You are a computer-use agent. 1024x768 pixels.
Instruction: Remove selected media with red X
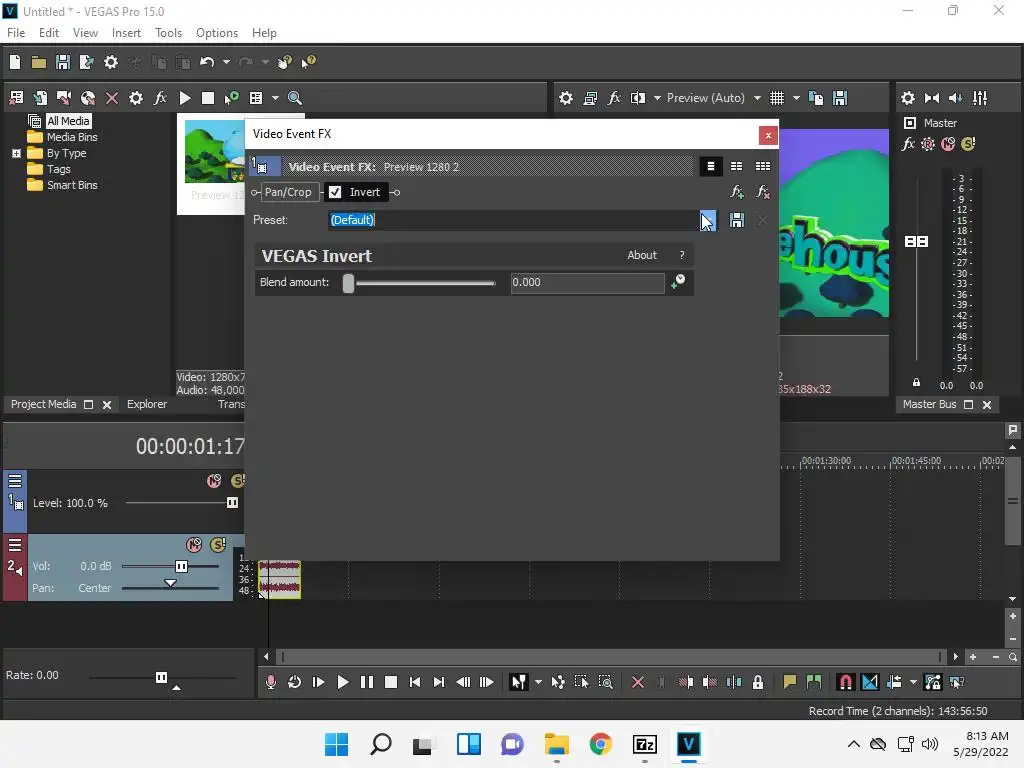click(x=112, y=98)
